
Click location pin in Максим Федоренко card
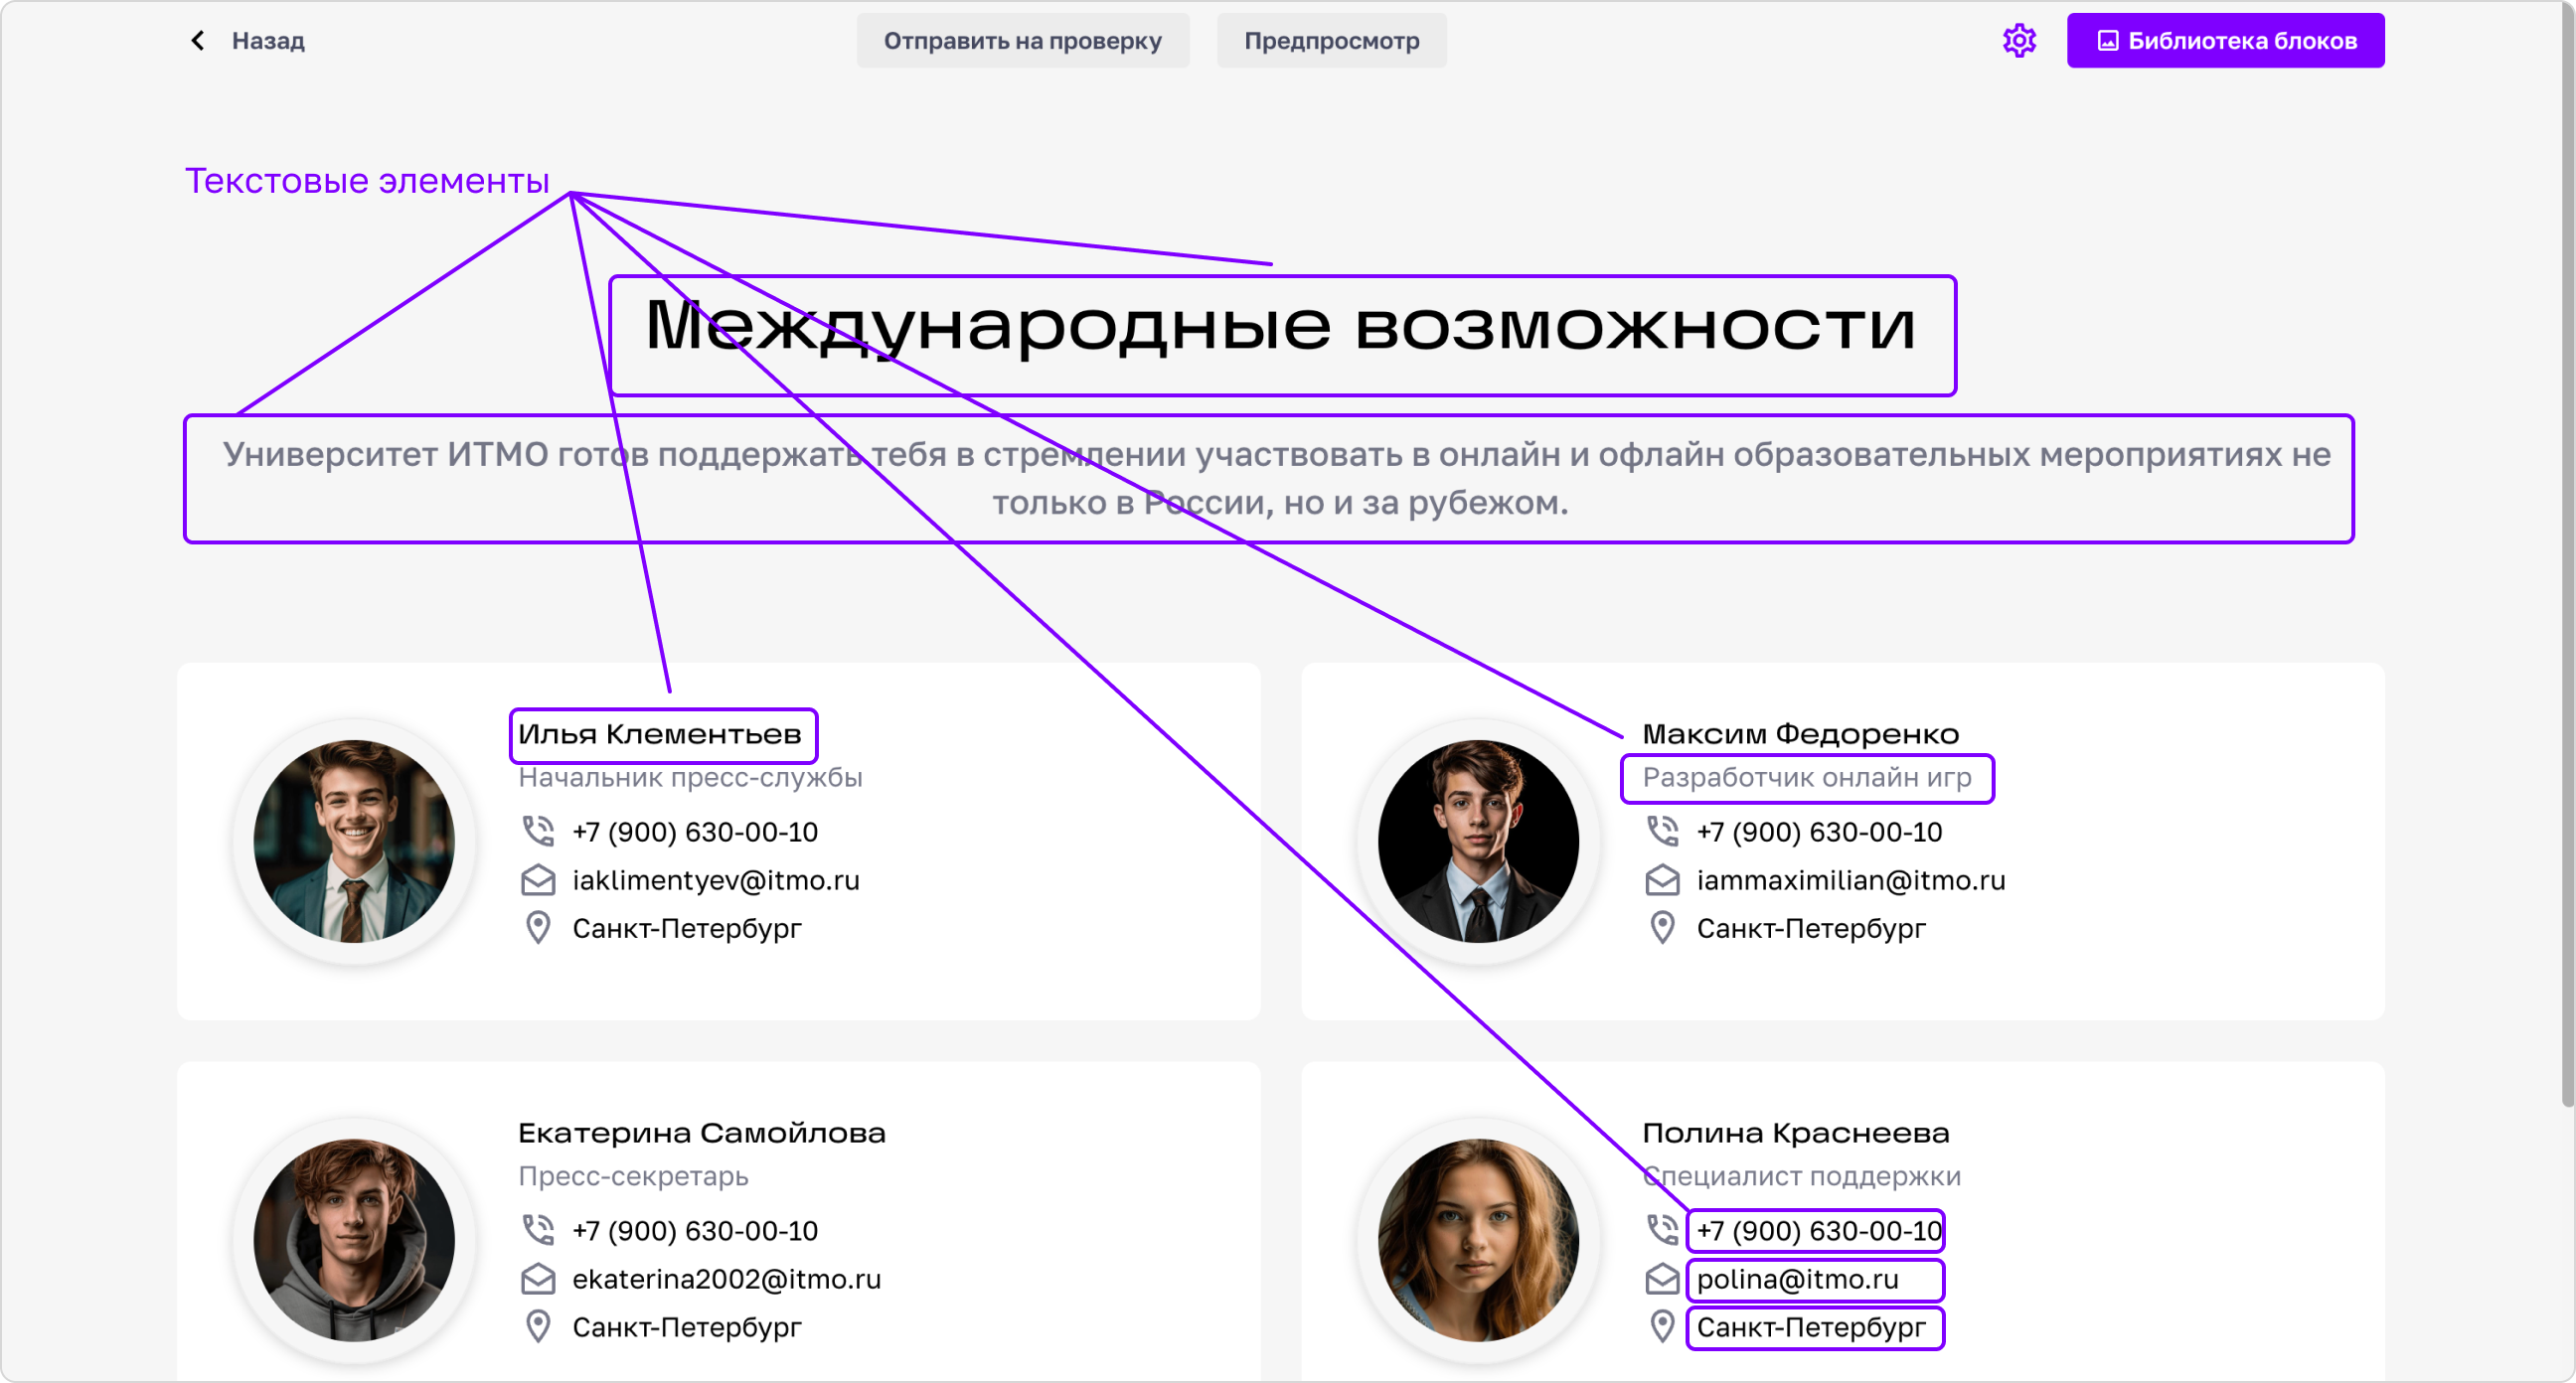pyautogui.click(x=1662, y=928)
